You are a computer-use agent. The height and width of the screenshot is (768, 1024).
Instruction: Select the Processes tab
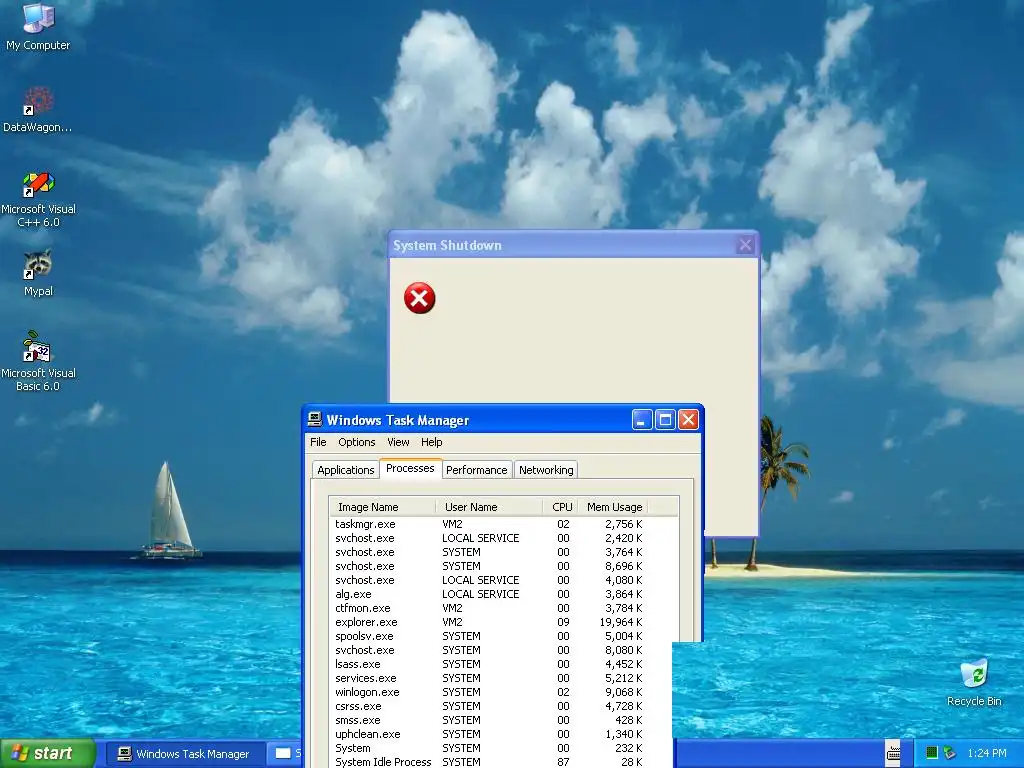pyautogui.click(x=410, y=468)
